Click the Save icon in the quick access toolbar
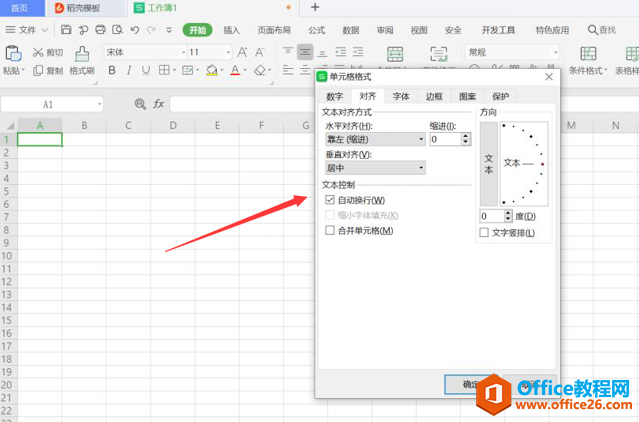 tap(66, 30)
